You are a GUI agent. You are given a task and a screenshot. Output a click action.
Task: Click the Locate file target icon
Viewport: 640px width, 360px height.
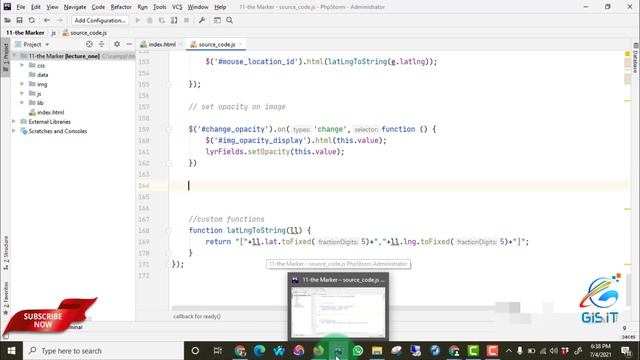(x=89, y=44)
